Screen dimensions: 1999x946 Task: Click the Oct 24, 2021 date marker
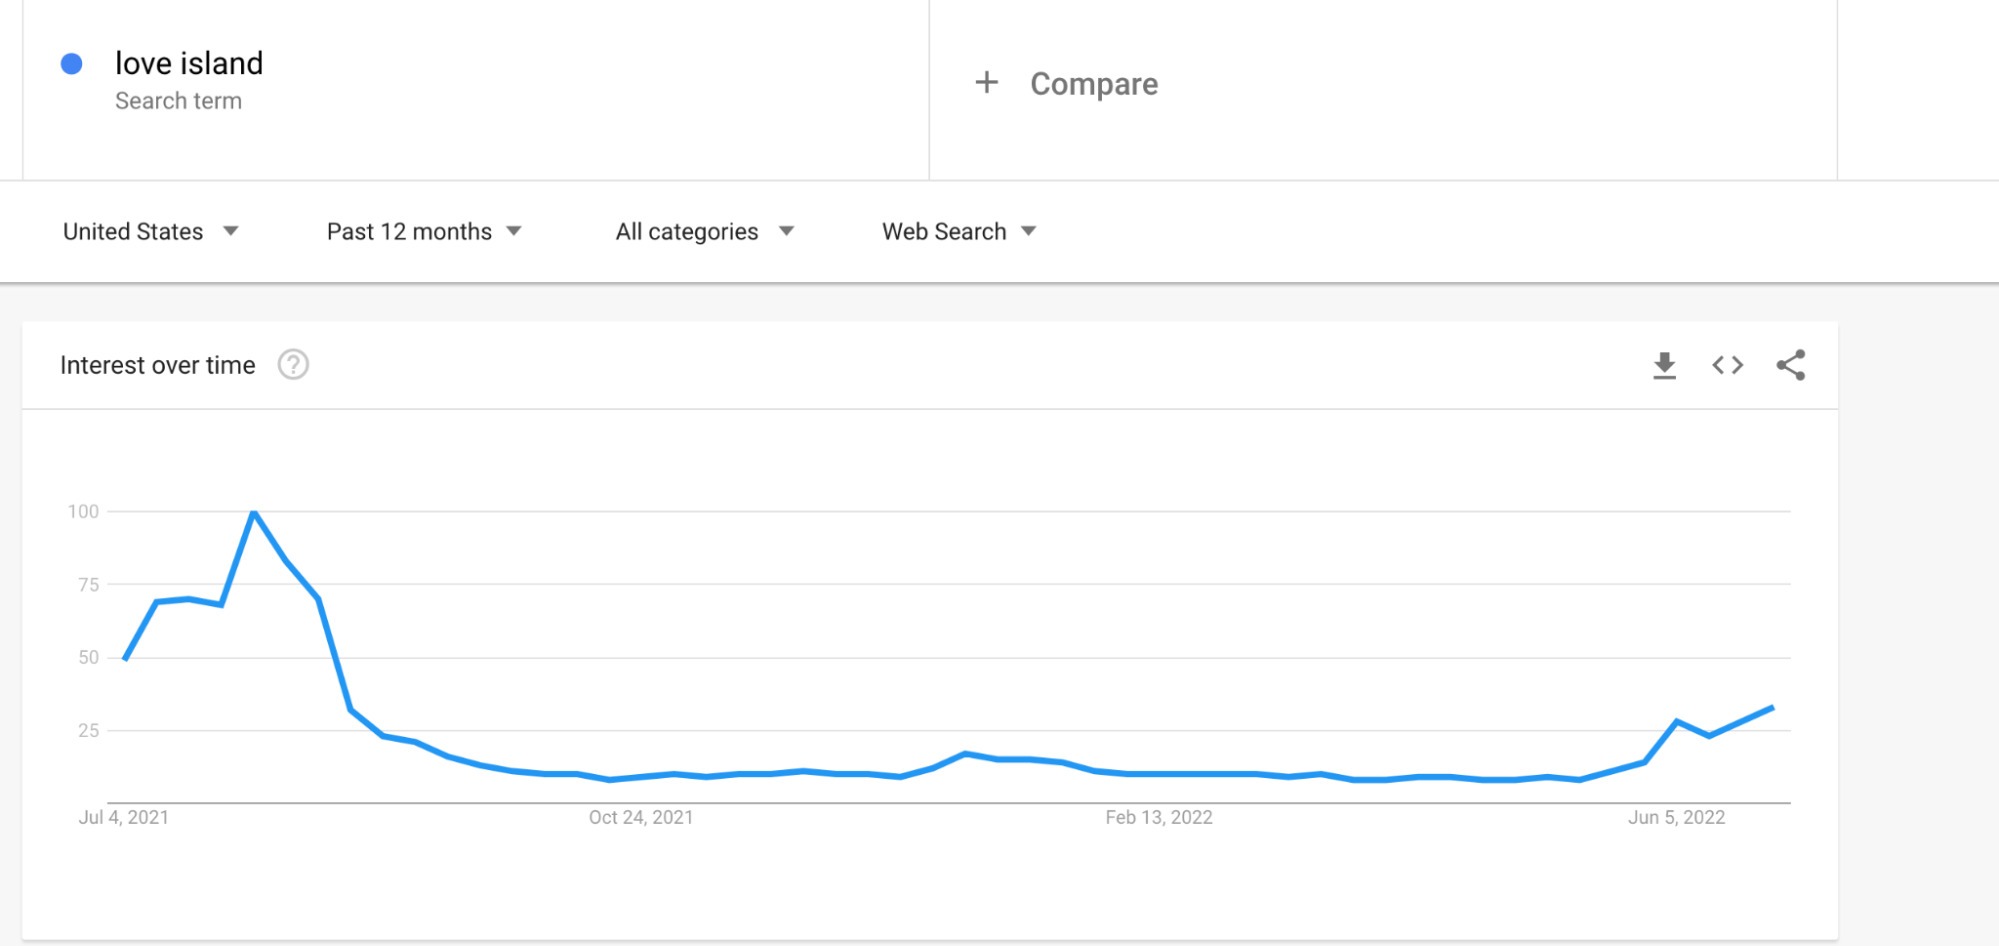coord(640,817)
